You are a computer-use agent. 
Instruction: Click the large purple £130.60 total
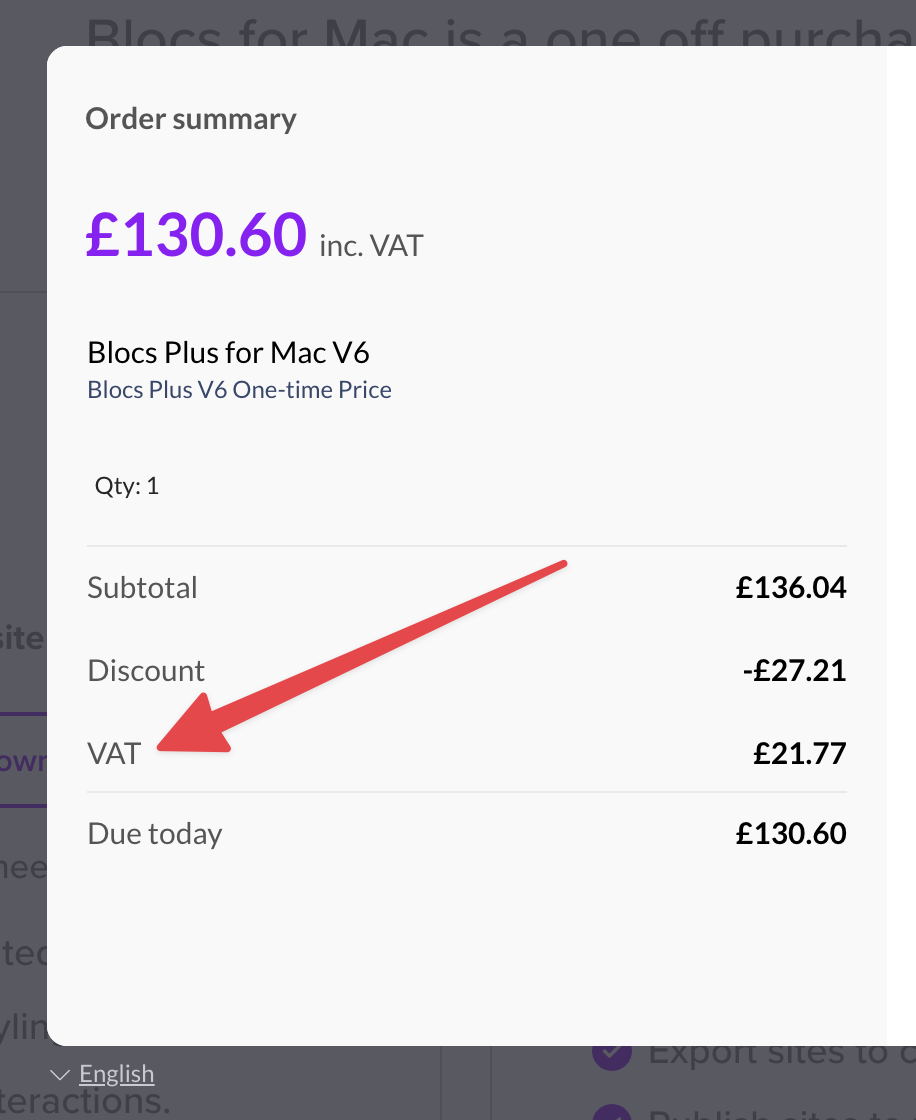pos(196,234)
